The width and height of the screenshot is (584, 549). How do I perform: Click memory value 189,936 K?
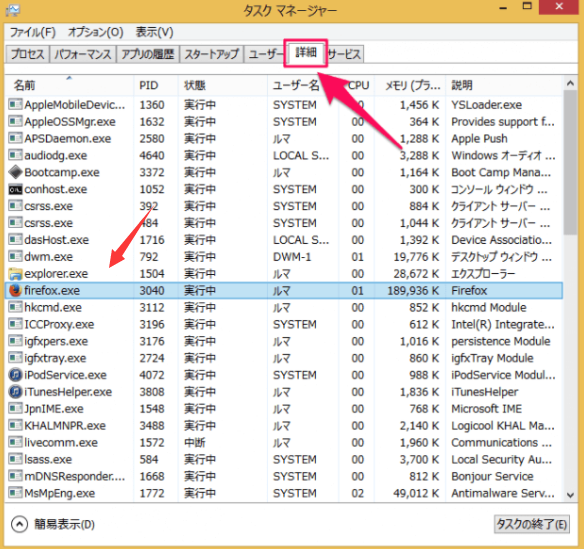[x=413, y=291]
